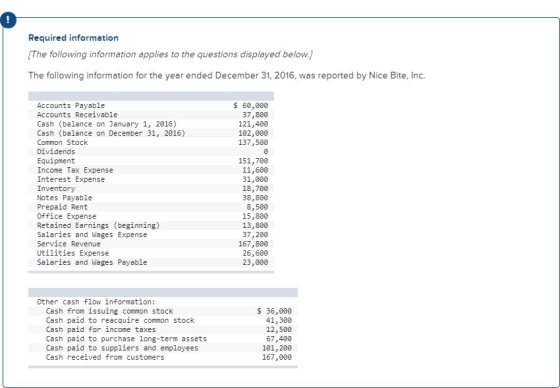Click the Income Tax Expense row
This screenshot has height=388, width=560.
[x=151, y=170]
